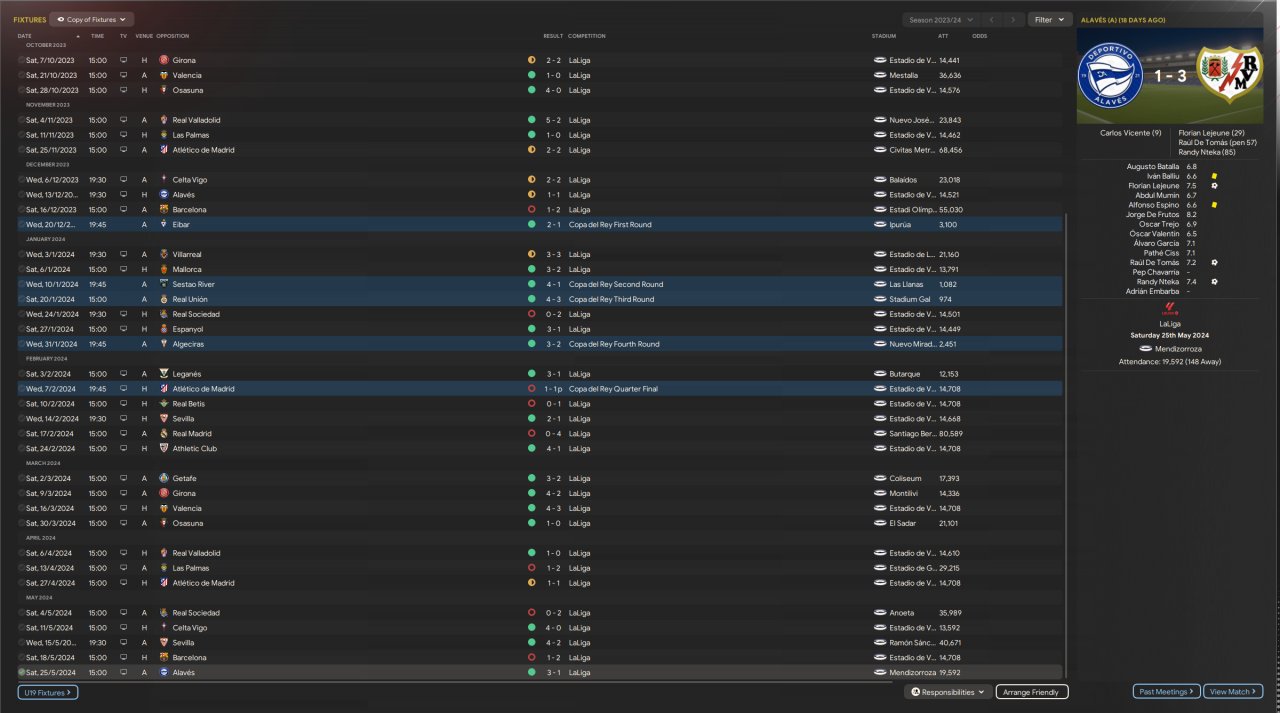Click the stadium icon for Mestalla

880,75
